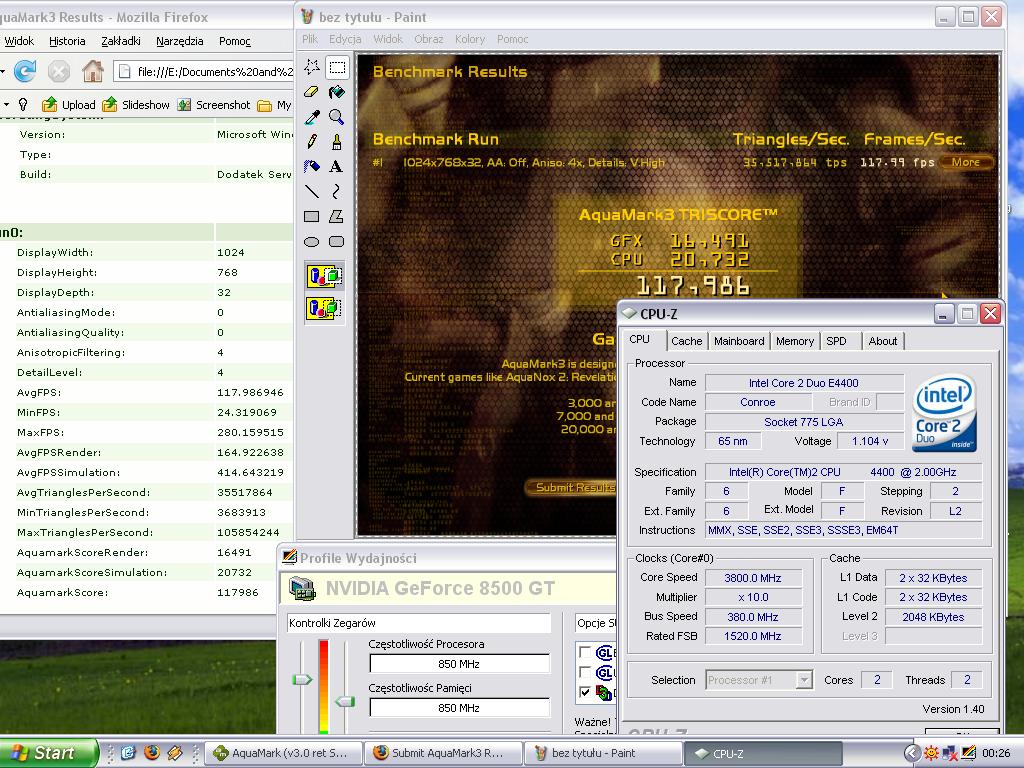Screen dimensions: 1024x768
Task: Select the Free-Form Select tool in Paint
Action: coord(312,67)
